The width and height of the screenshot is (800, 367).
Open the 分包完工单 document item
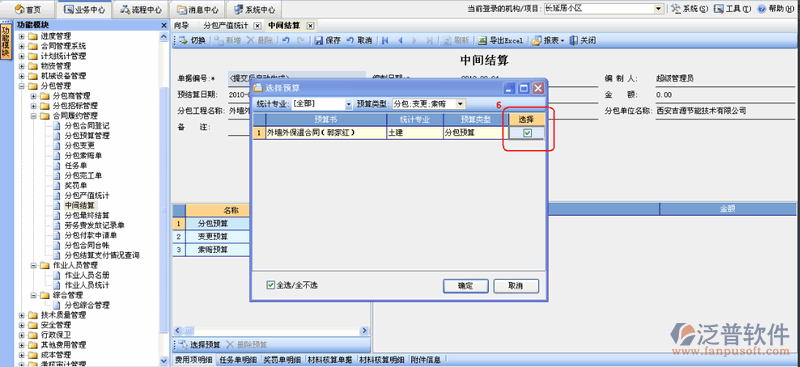pos(83,176)
